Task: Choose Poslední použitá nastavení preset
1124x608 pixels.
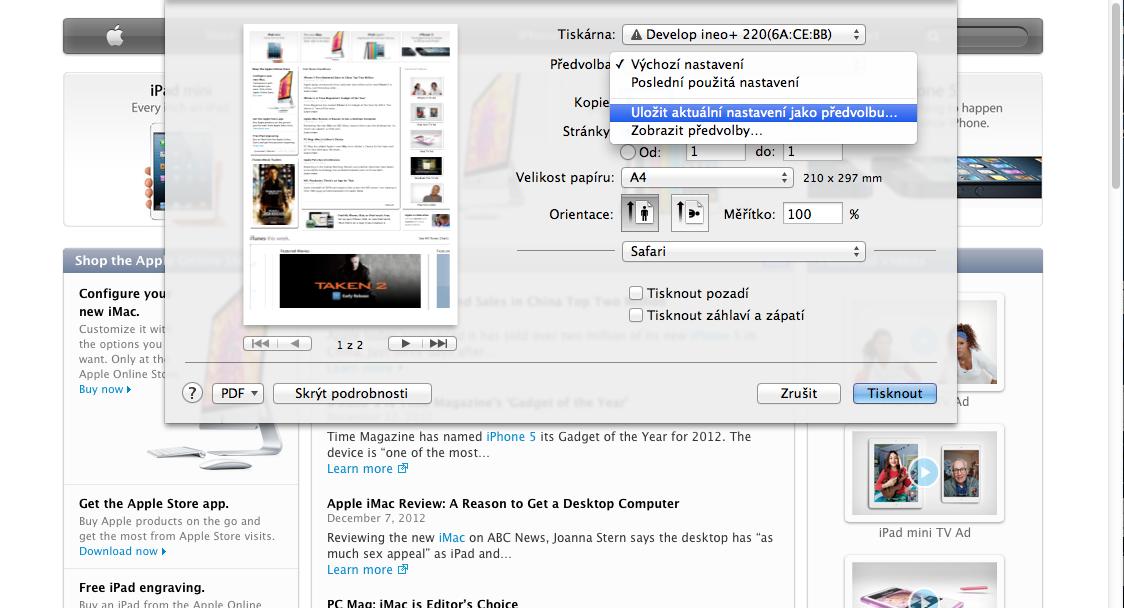Action: [x=763, y=82]
